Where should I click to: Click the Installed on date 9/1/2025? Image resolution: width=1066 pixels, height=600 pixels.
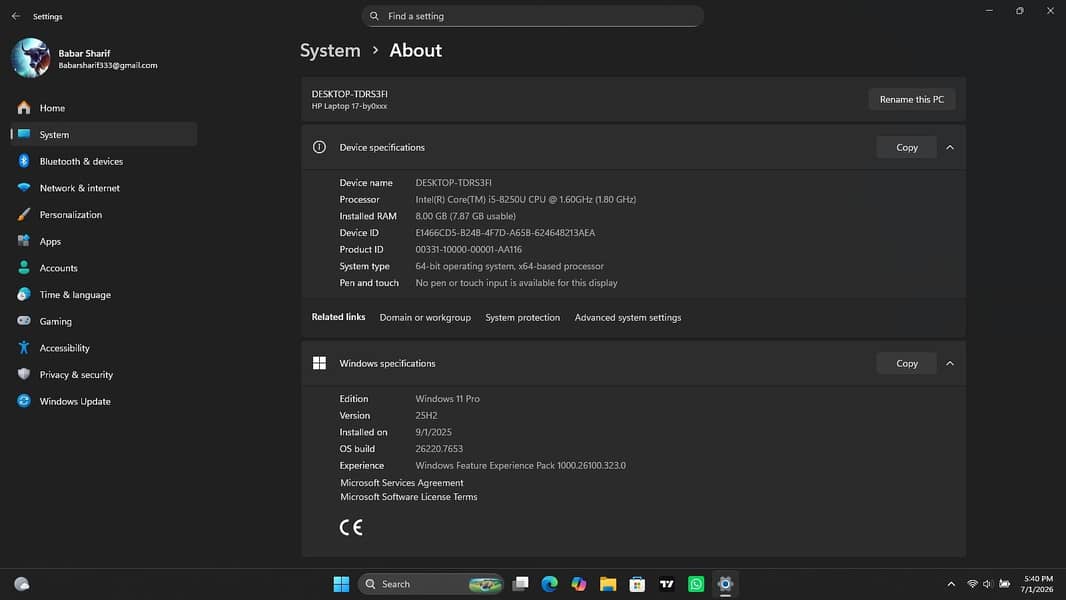click(x=433, y=432)
